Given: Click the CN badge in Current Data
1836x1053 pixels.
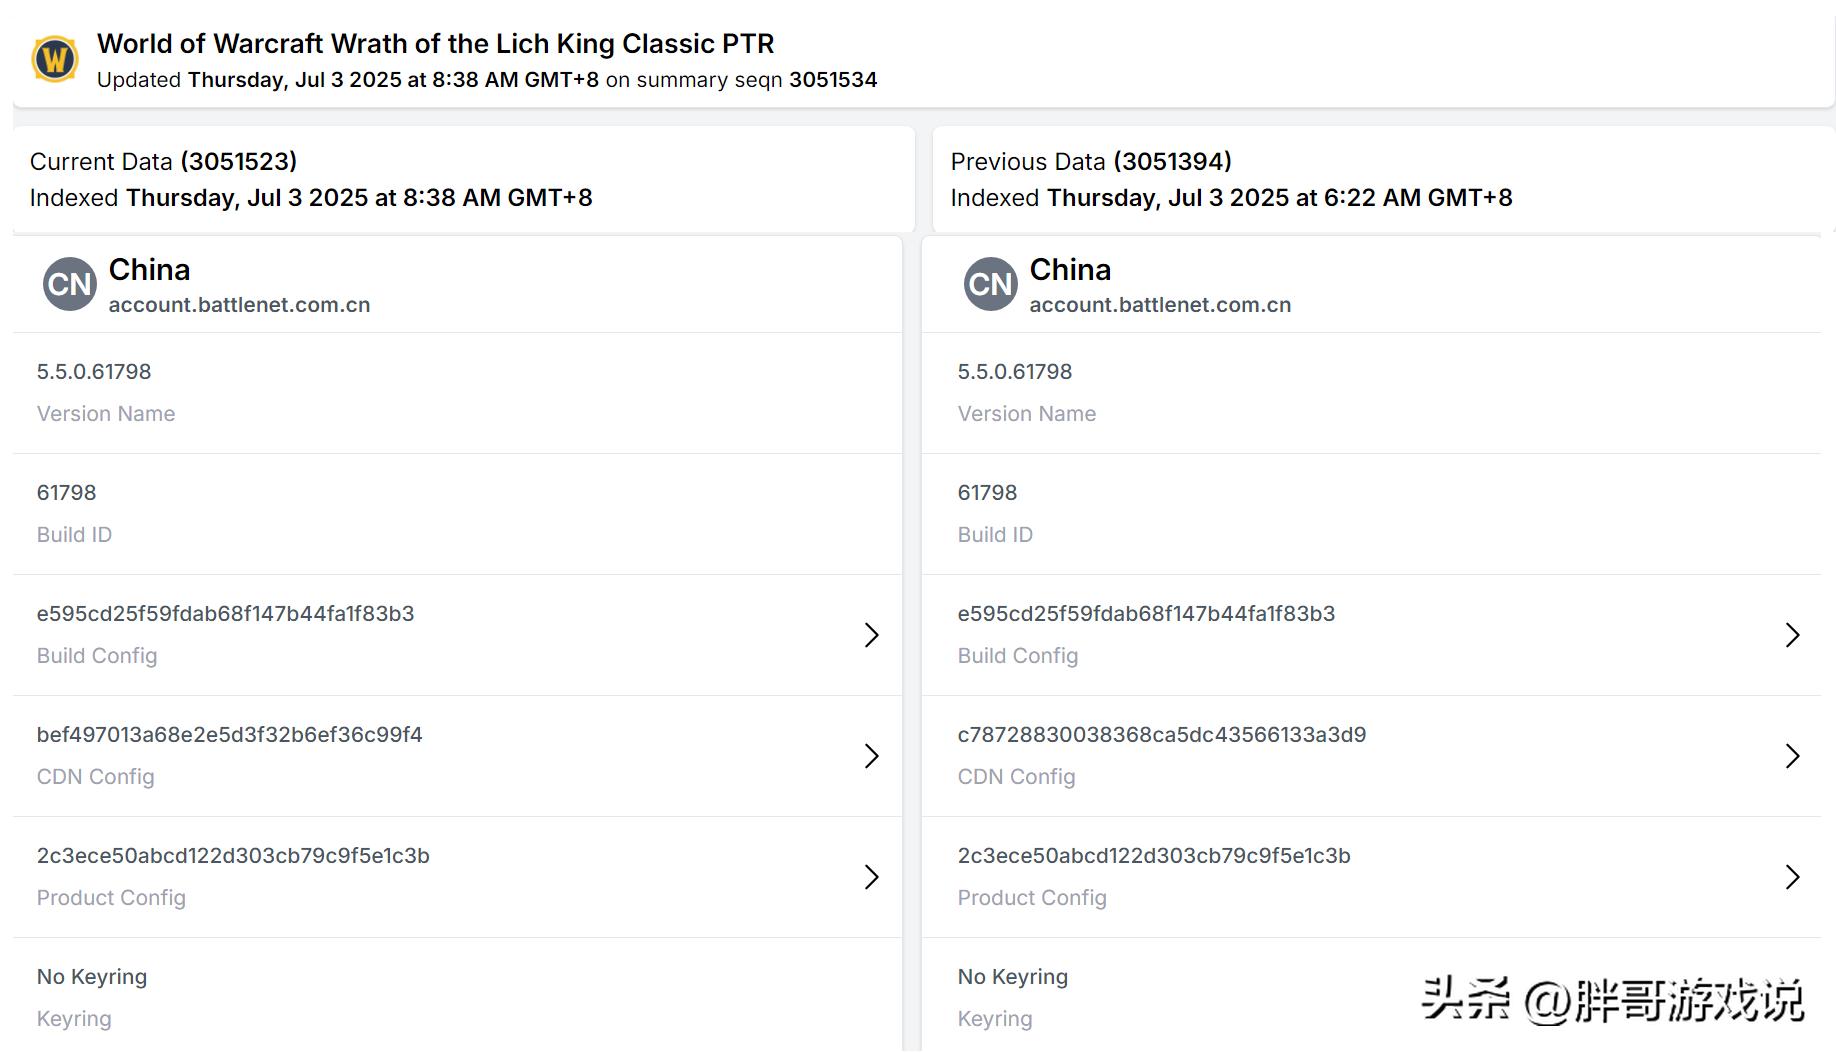Looking at the screenshot, I should [x=69, y=285].
